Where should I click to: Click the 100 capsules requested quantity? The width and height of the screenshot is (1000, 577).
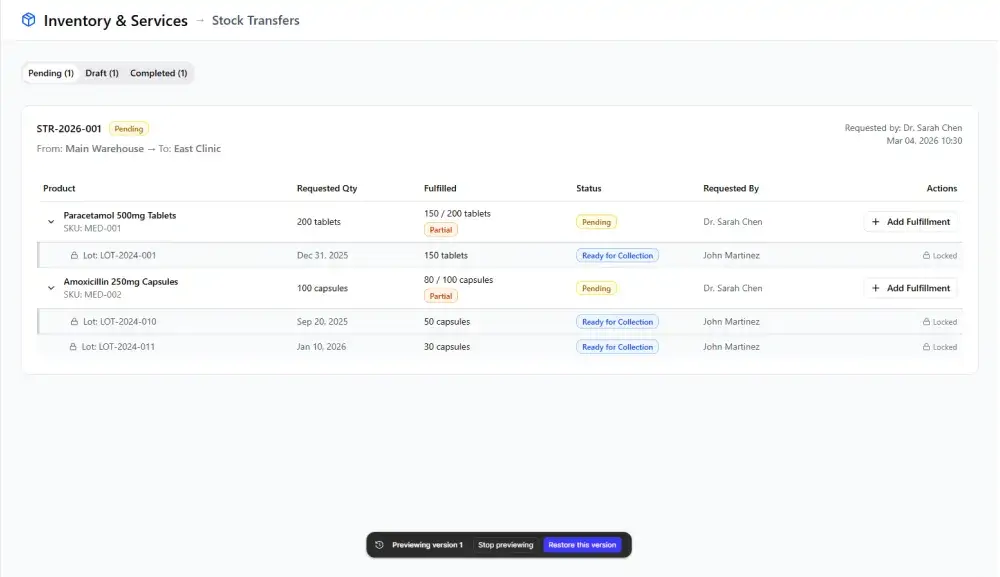point(322,288)
